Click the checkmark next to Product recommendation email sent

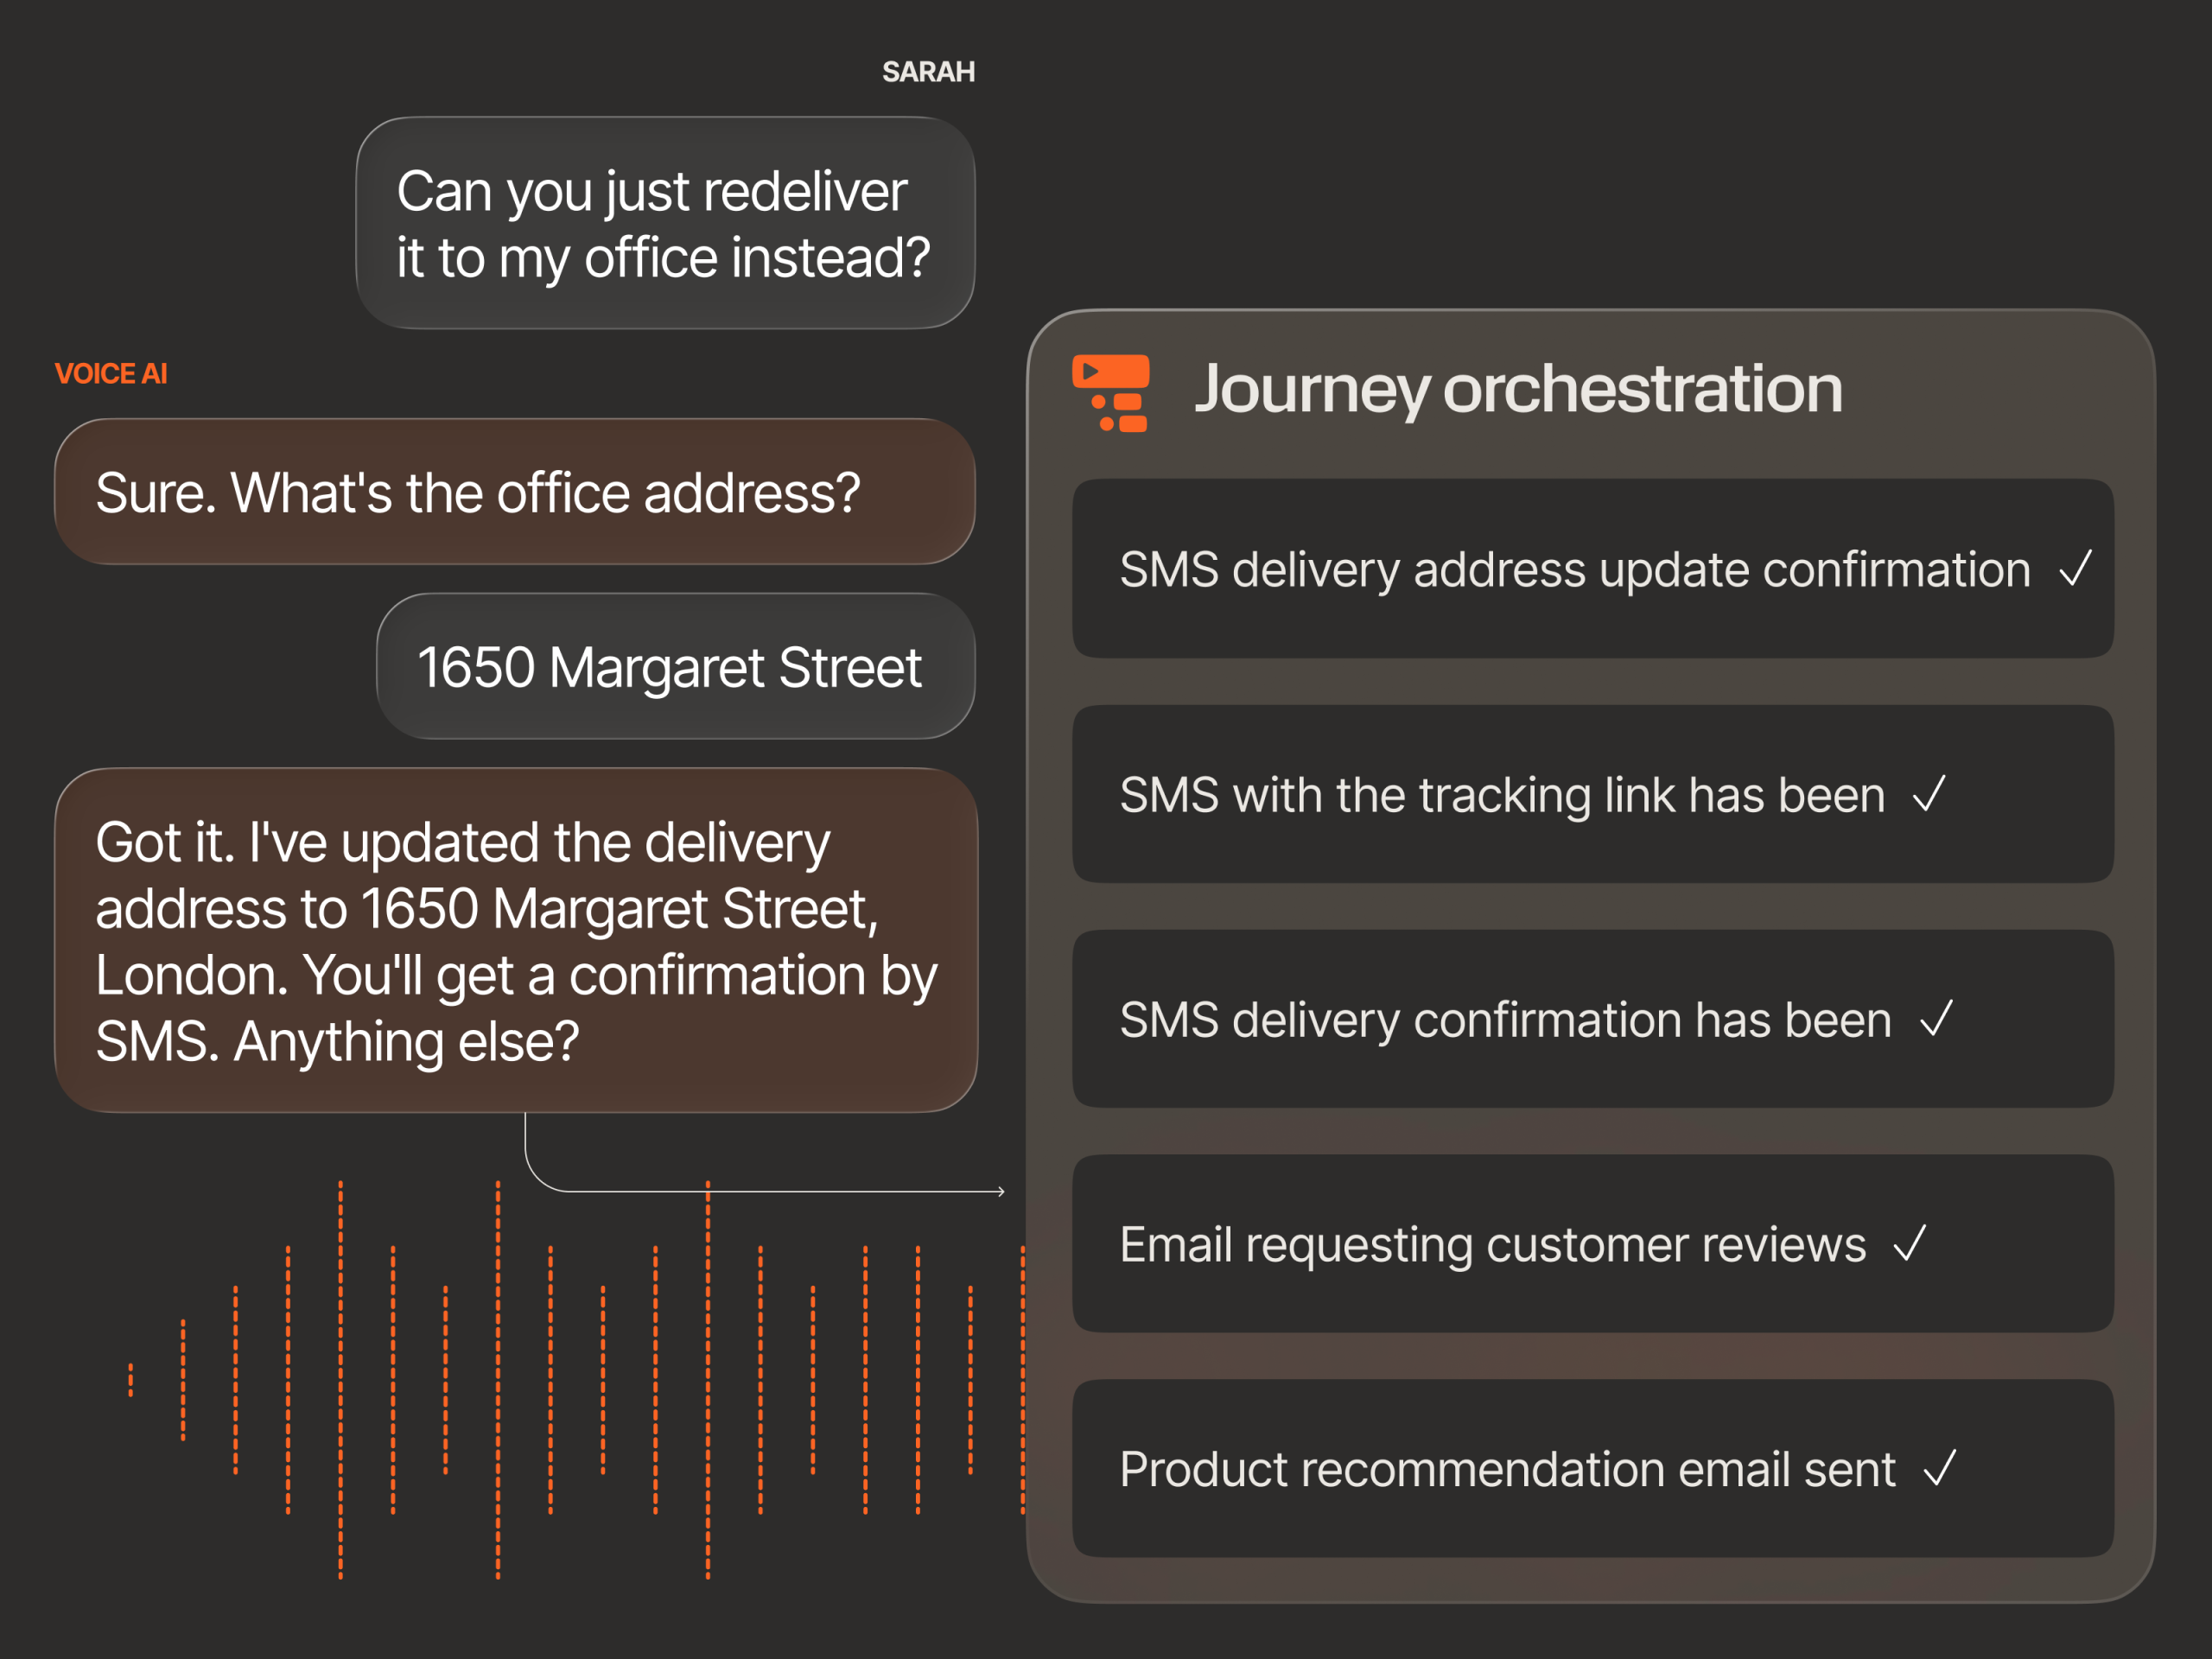1939,1468
